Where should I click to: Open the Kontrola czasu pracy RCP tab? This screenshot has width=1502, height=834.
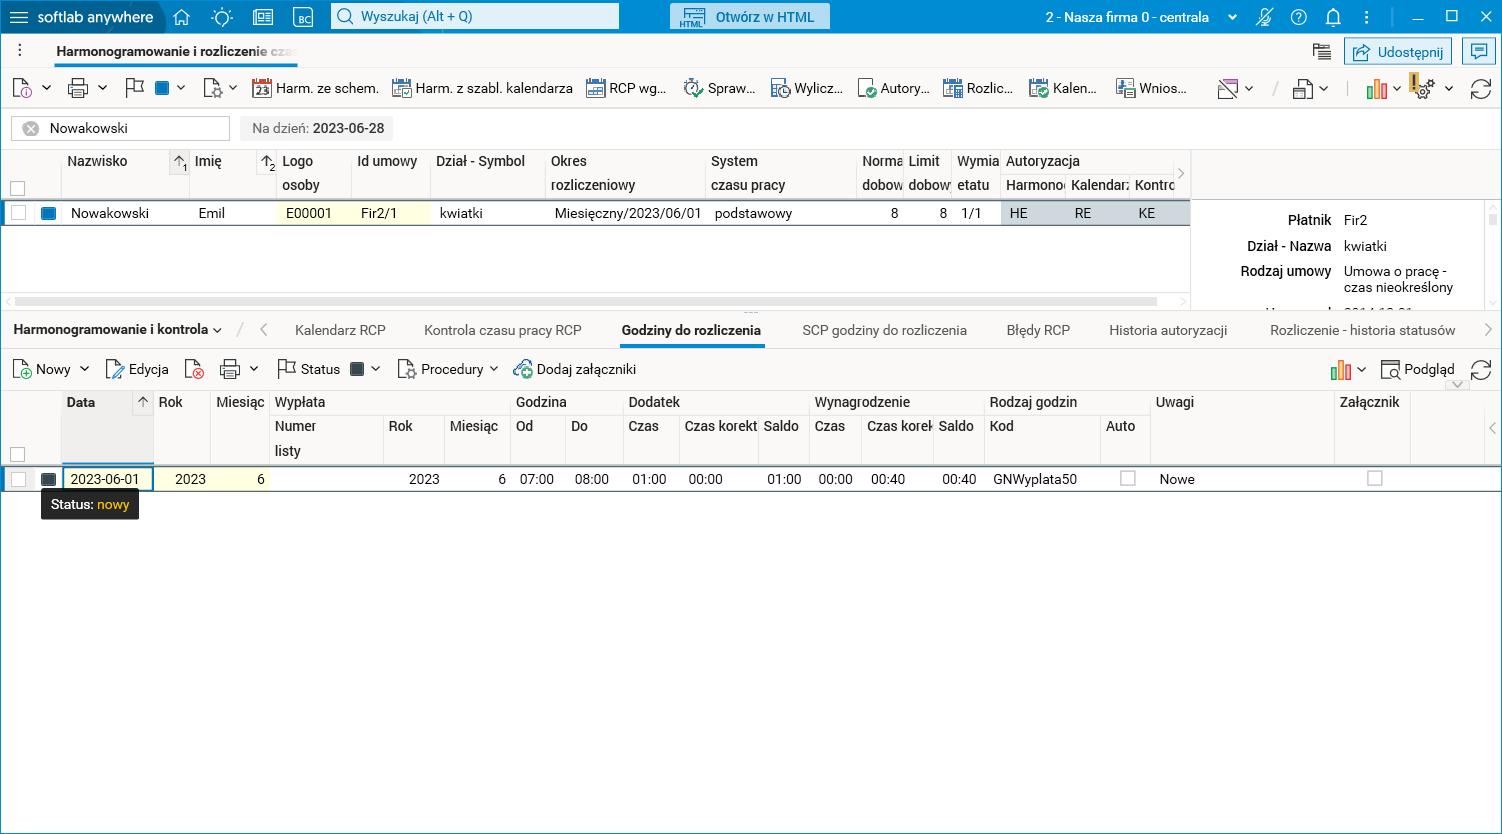(503, 330)
